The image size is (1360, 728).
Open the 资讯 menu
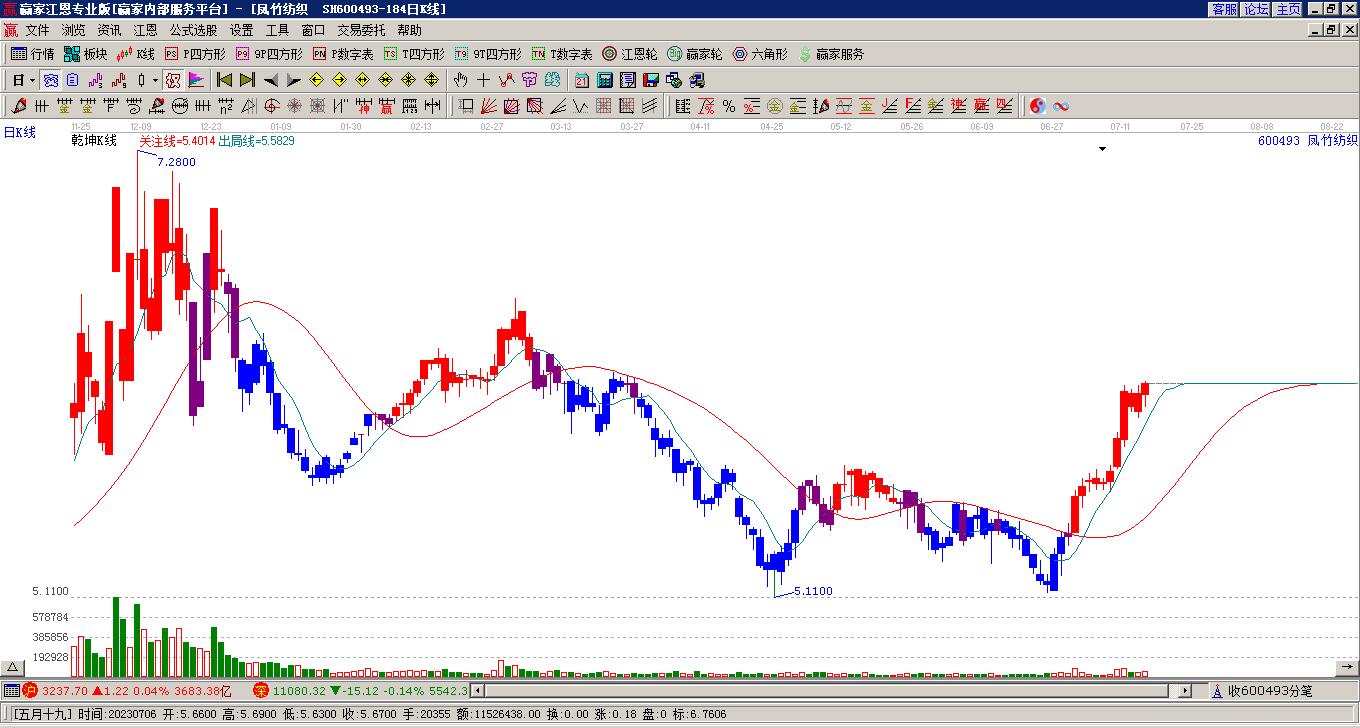coord(109,30)
